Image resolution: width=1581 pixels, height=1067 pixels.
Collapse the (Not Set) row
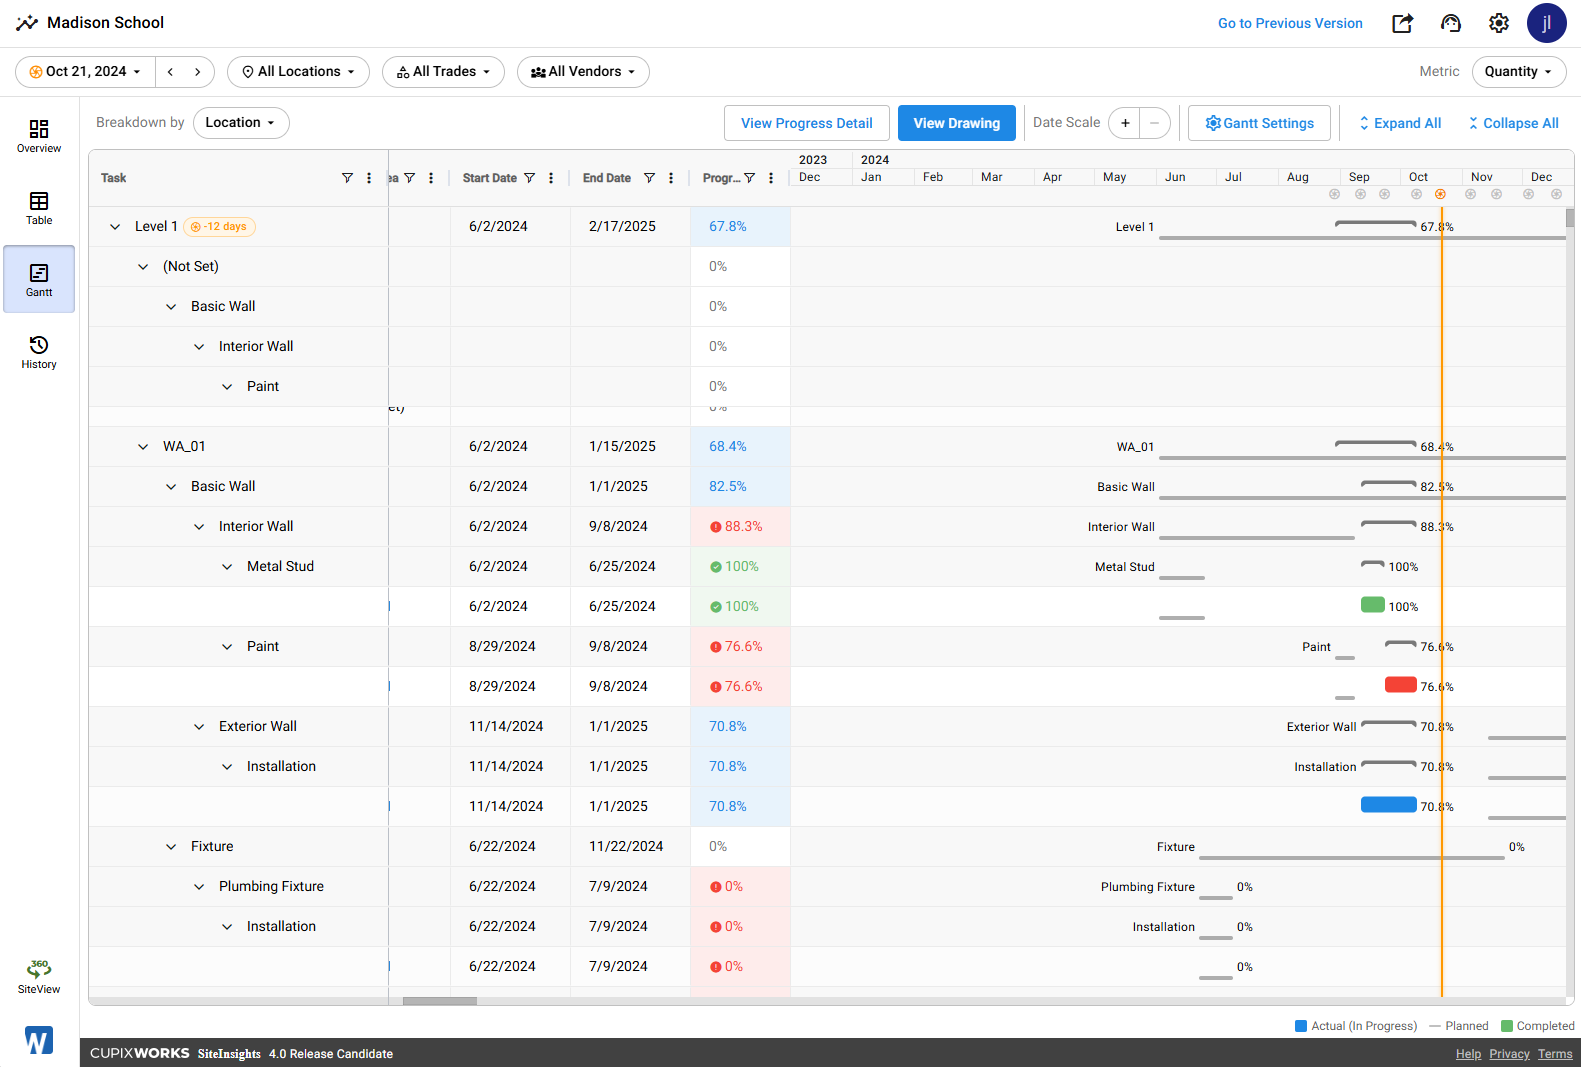coord(143,267)
